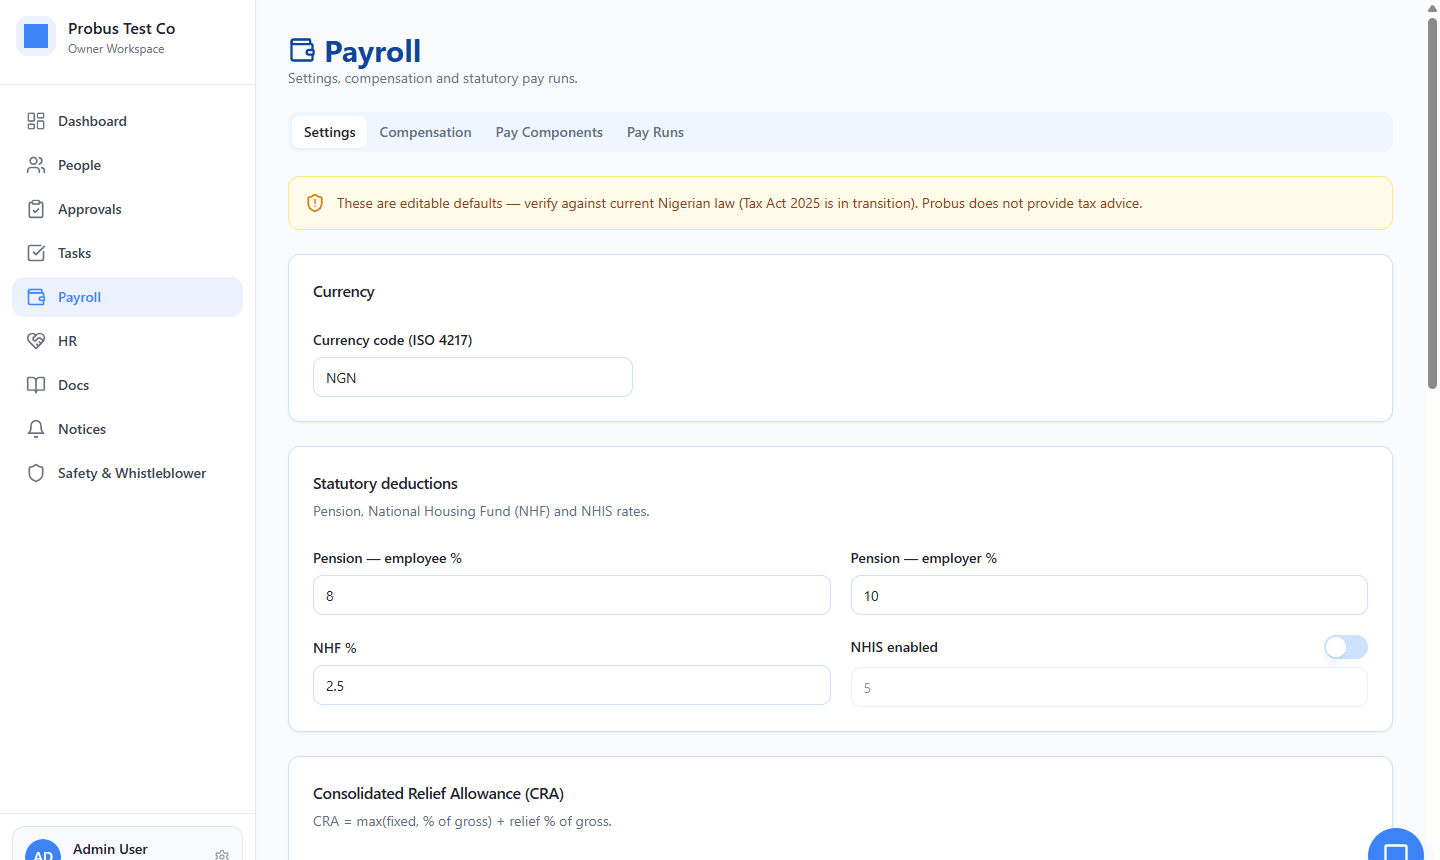Select Payroll in the sidebar

pyautogui.click(x=127, y=297)
